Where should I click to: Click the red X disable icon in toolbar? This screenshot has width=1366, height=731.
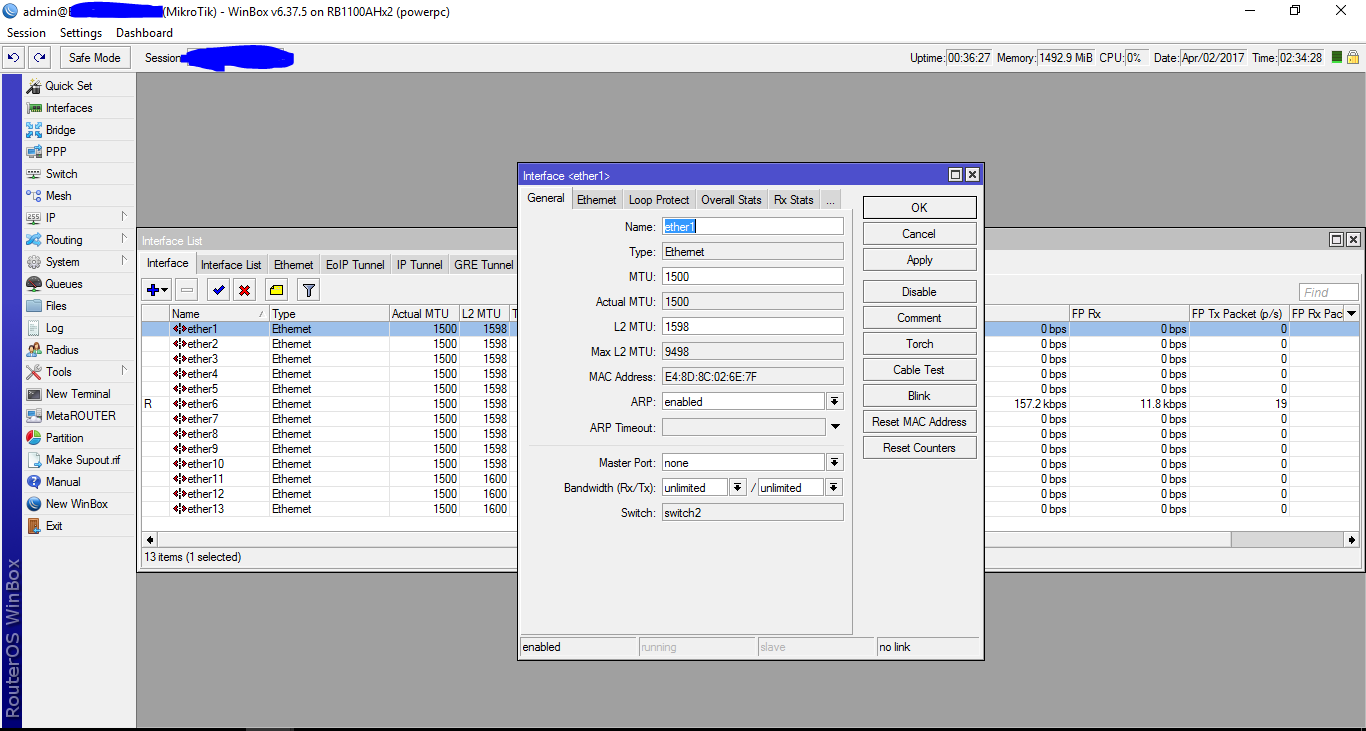pyautogui.click(x=245, y=290)
